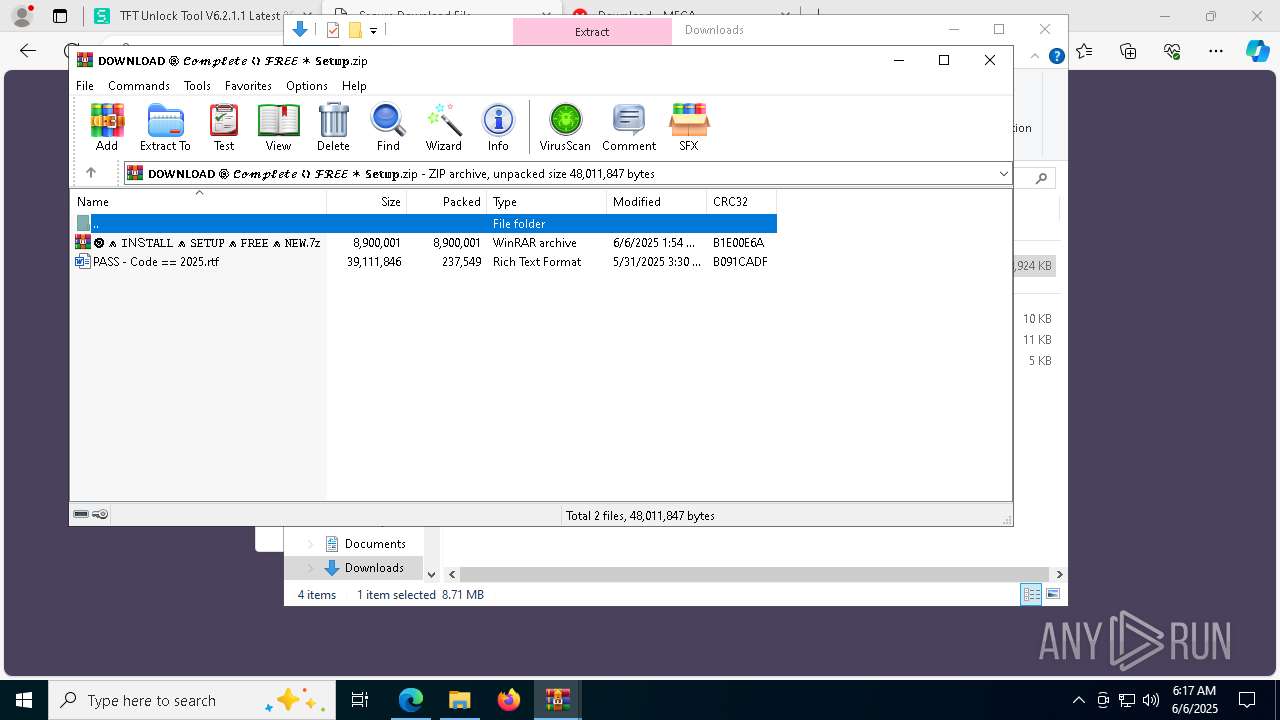
Task: Expand the Documents tree node
Action: 310,544
